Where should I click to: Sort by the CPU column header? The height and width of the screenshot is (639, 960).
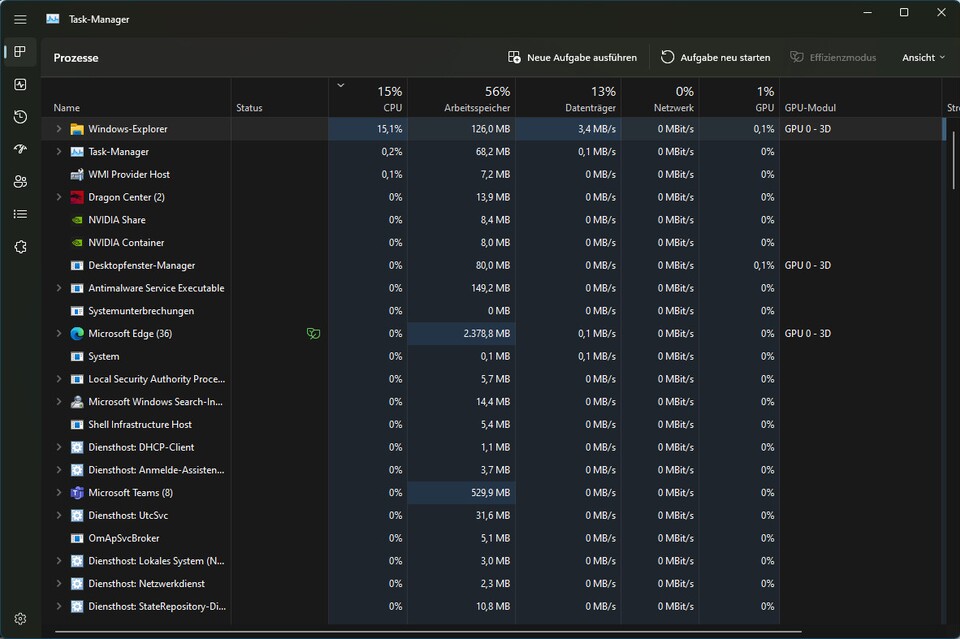click(x=368, y=97)
